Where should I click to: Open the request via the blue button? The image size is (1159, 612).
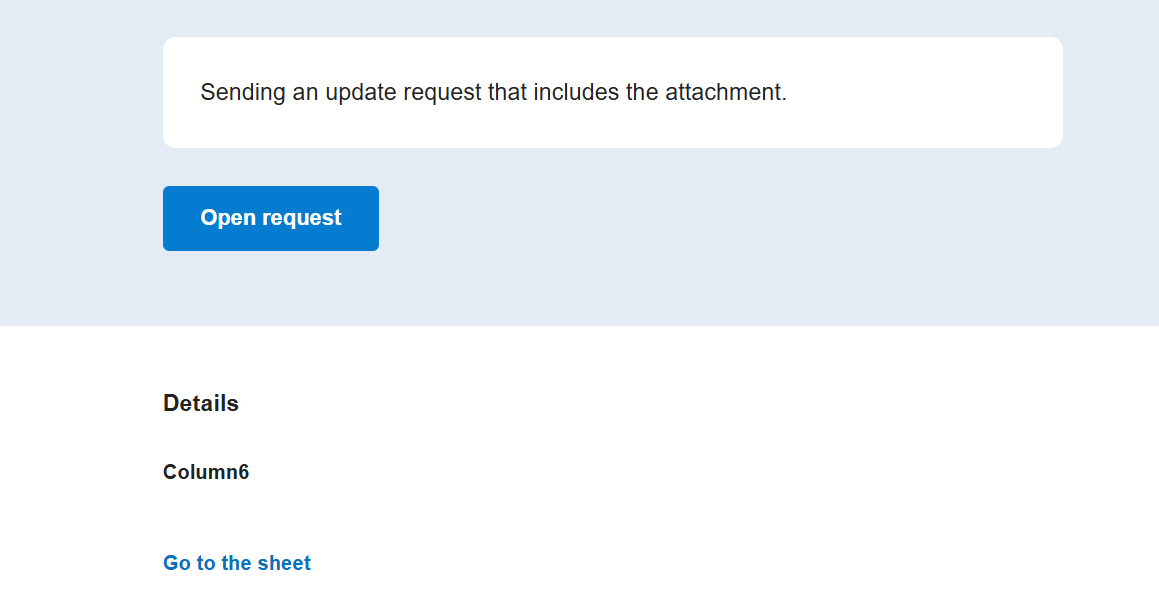[271, 218]
